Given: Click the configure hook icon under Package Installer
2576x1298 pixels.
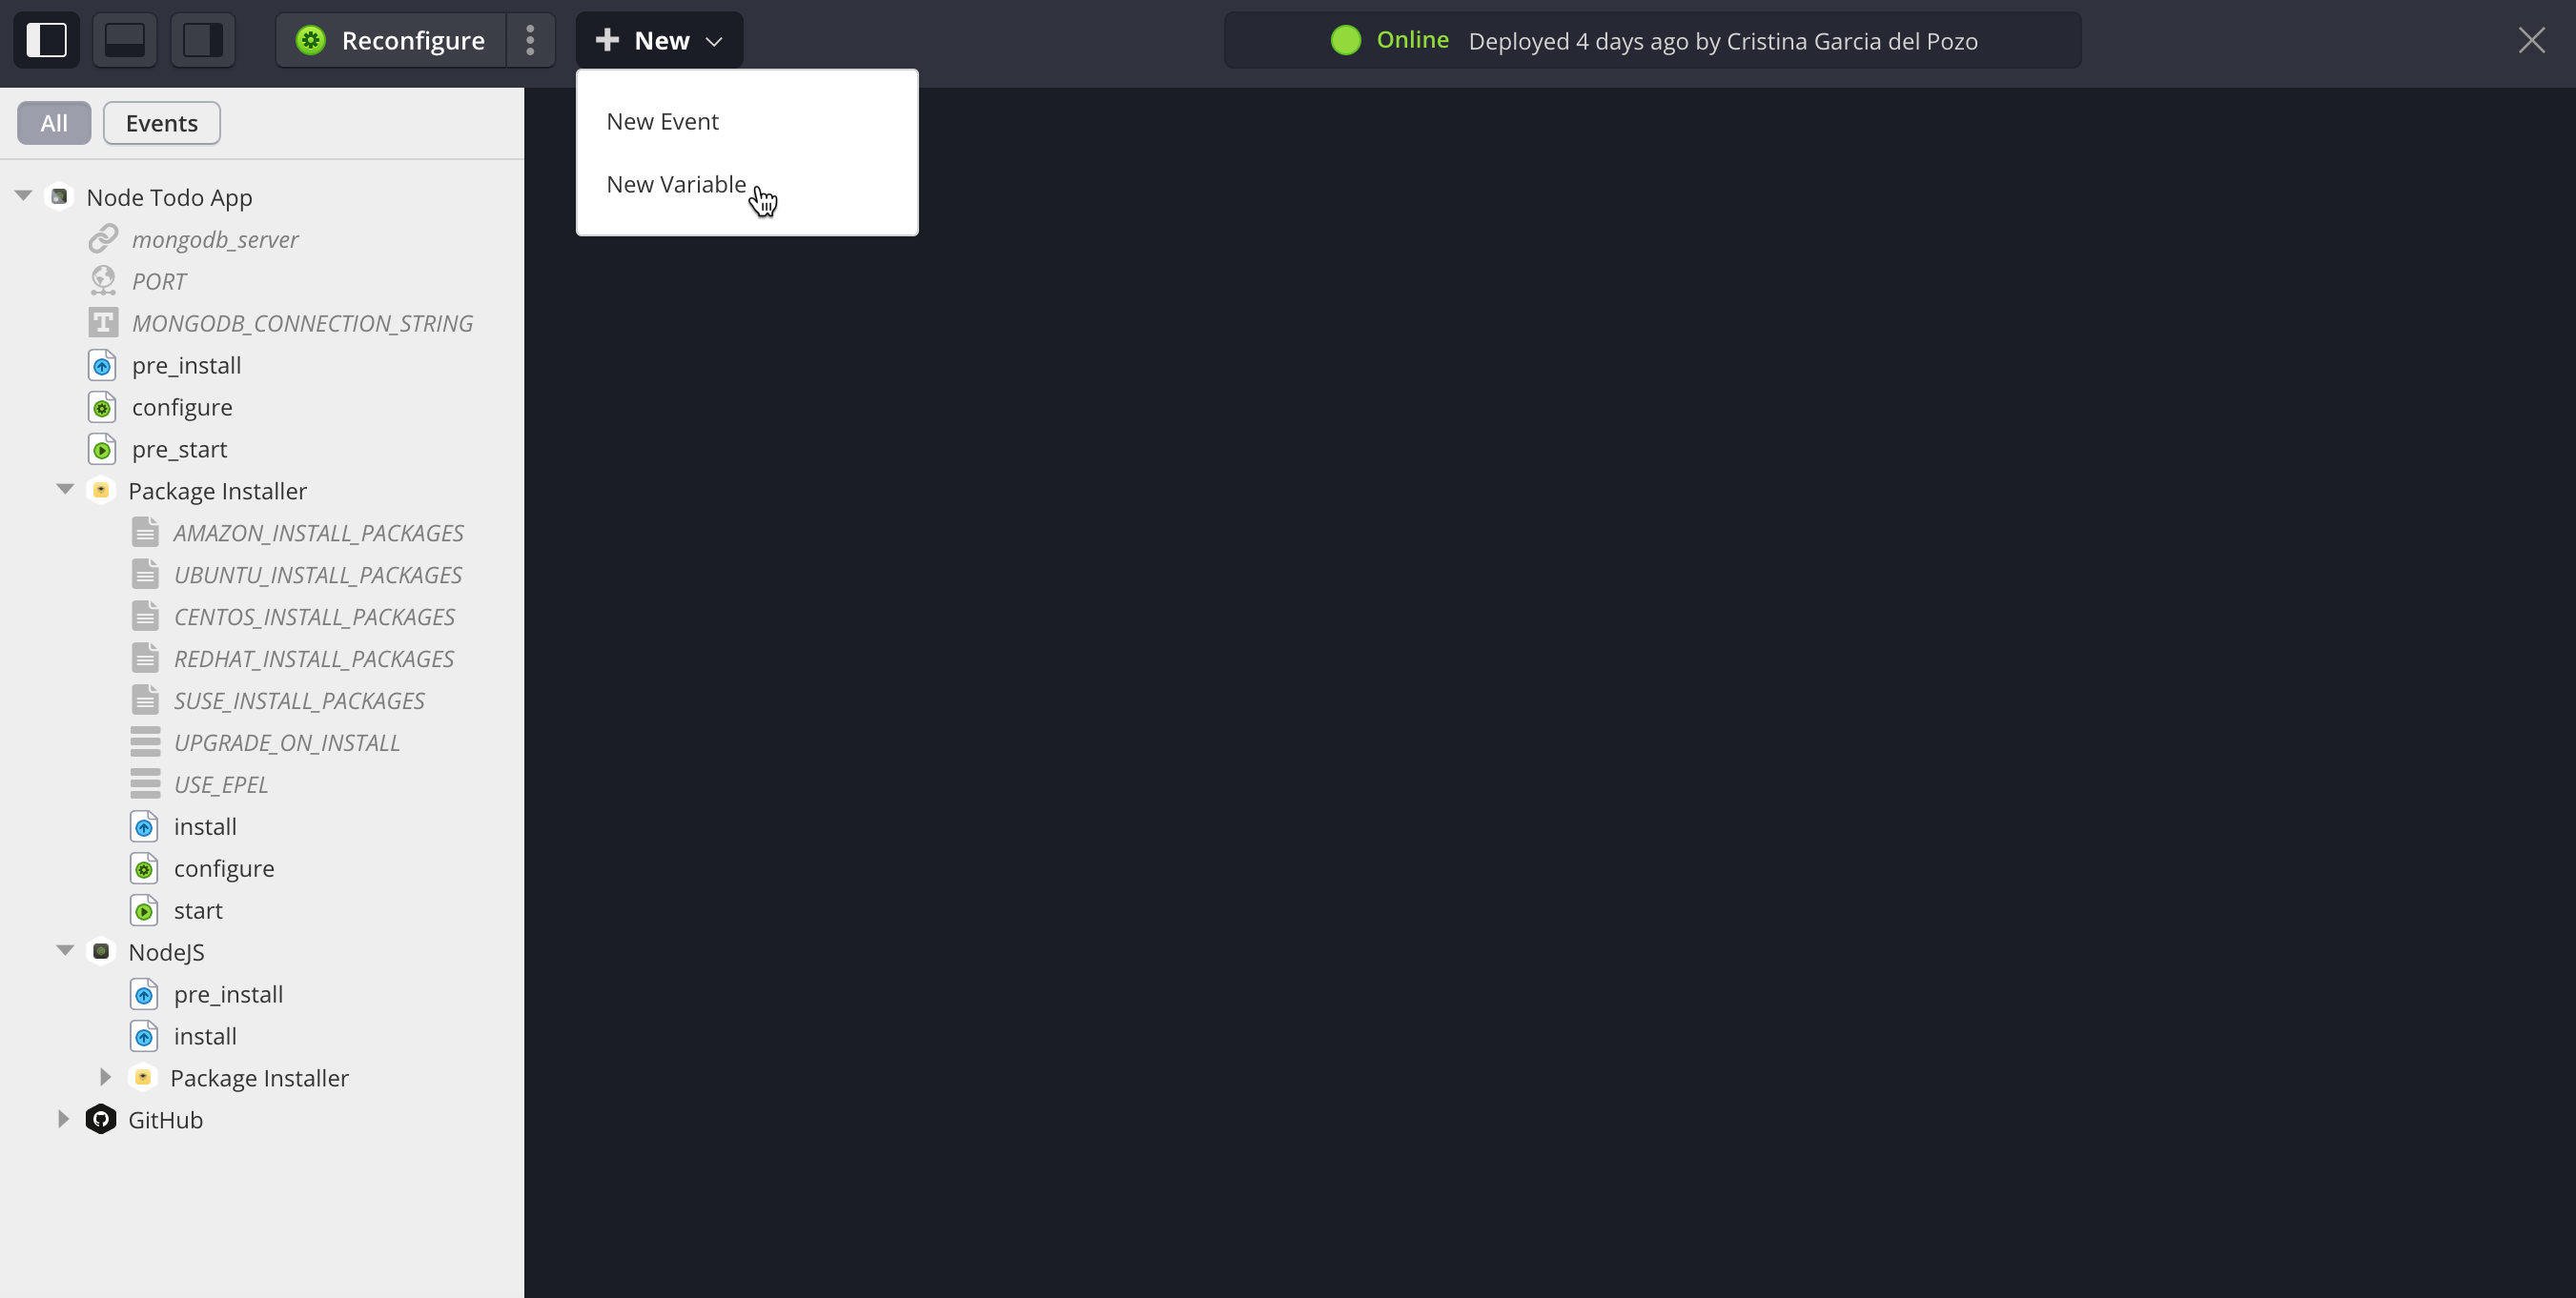Looking at the screenshot, I should (x=146, y=867).
